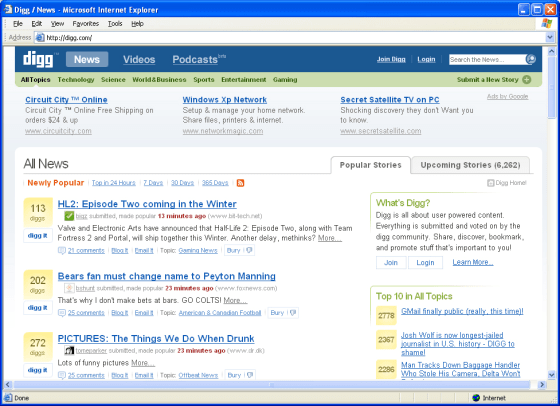Click the Bury thumbs-down icon on Bears story

point(293,313)
